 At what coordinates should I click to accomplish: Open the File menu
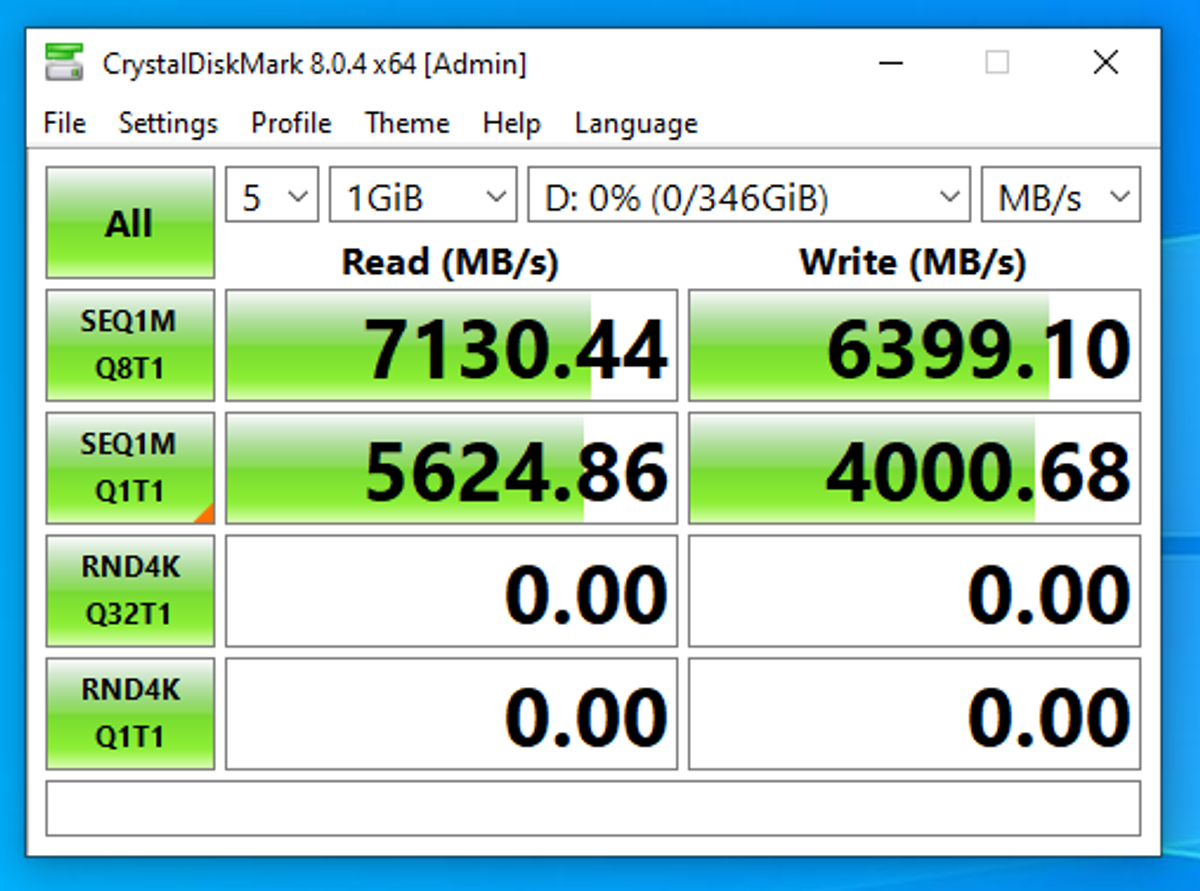pyautogui.click(x=65, y=123)
